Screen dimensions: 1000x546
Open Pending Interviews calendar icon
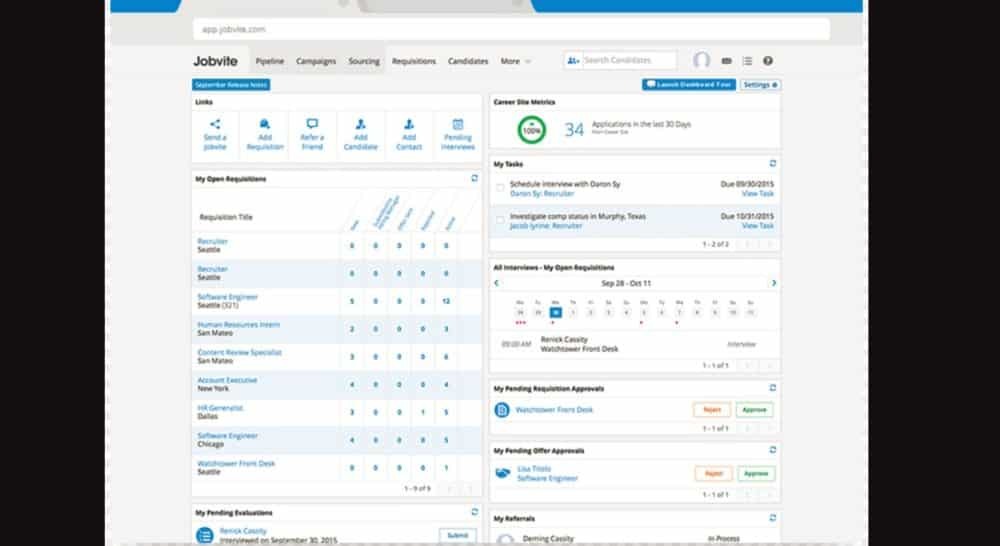458,124
